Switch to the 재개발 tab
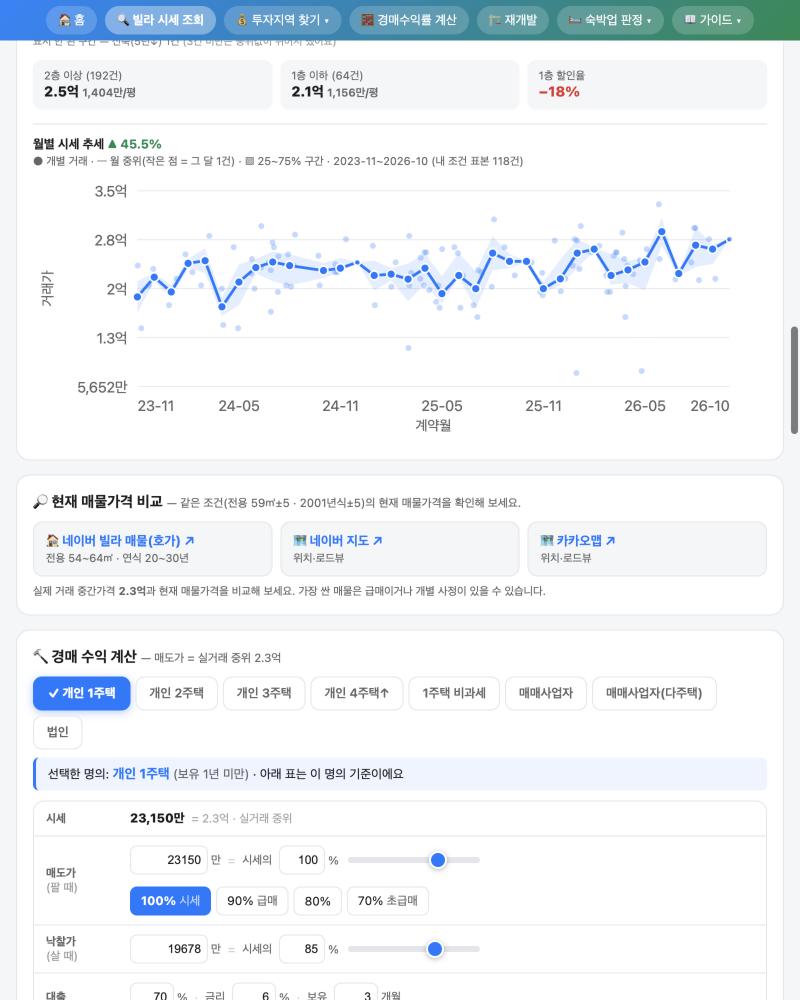The width and height of the screenshot is (800, 1000). 513,20
